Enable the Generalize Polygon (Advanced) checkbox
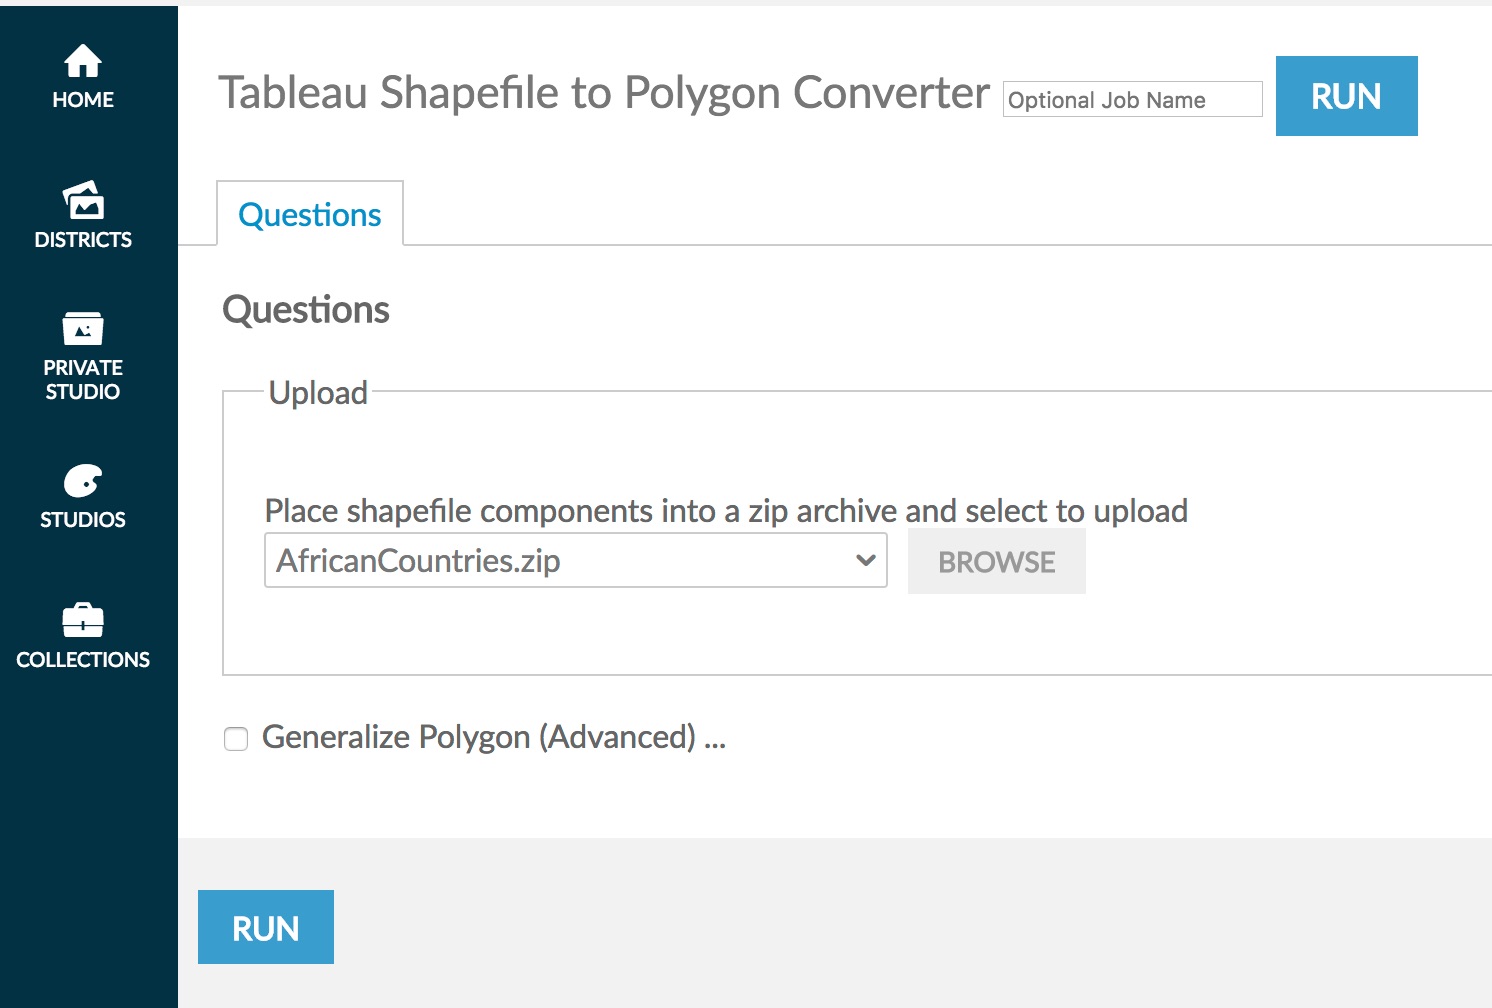Viewport: 1492px width, 1008px height. tap(236, 739)
